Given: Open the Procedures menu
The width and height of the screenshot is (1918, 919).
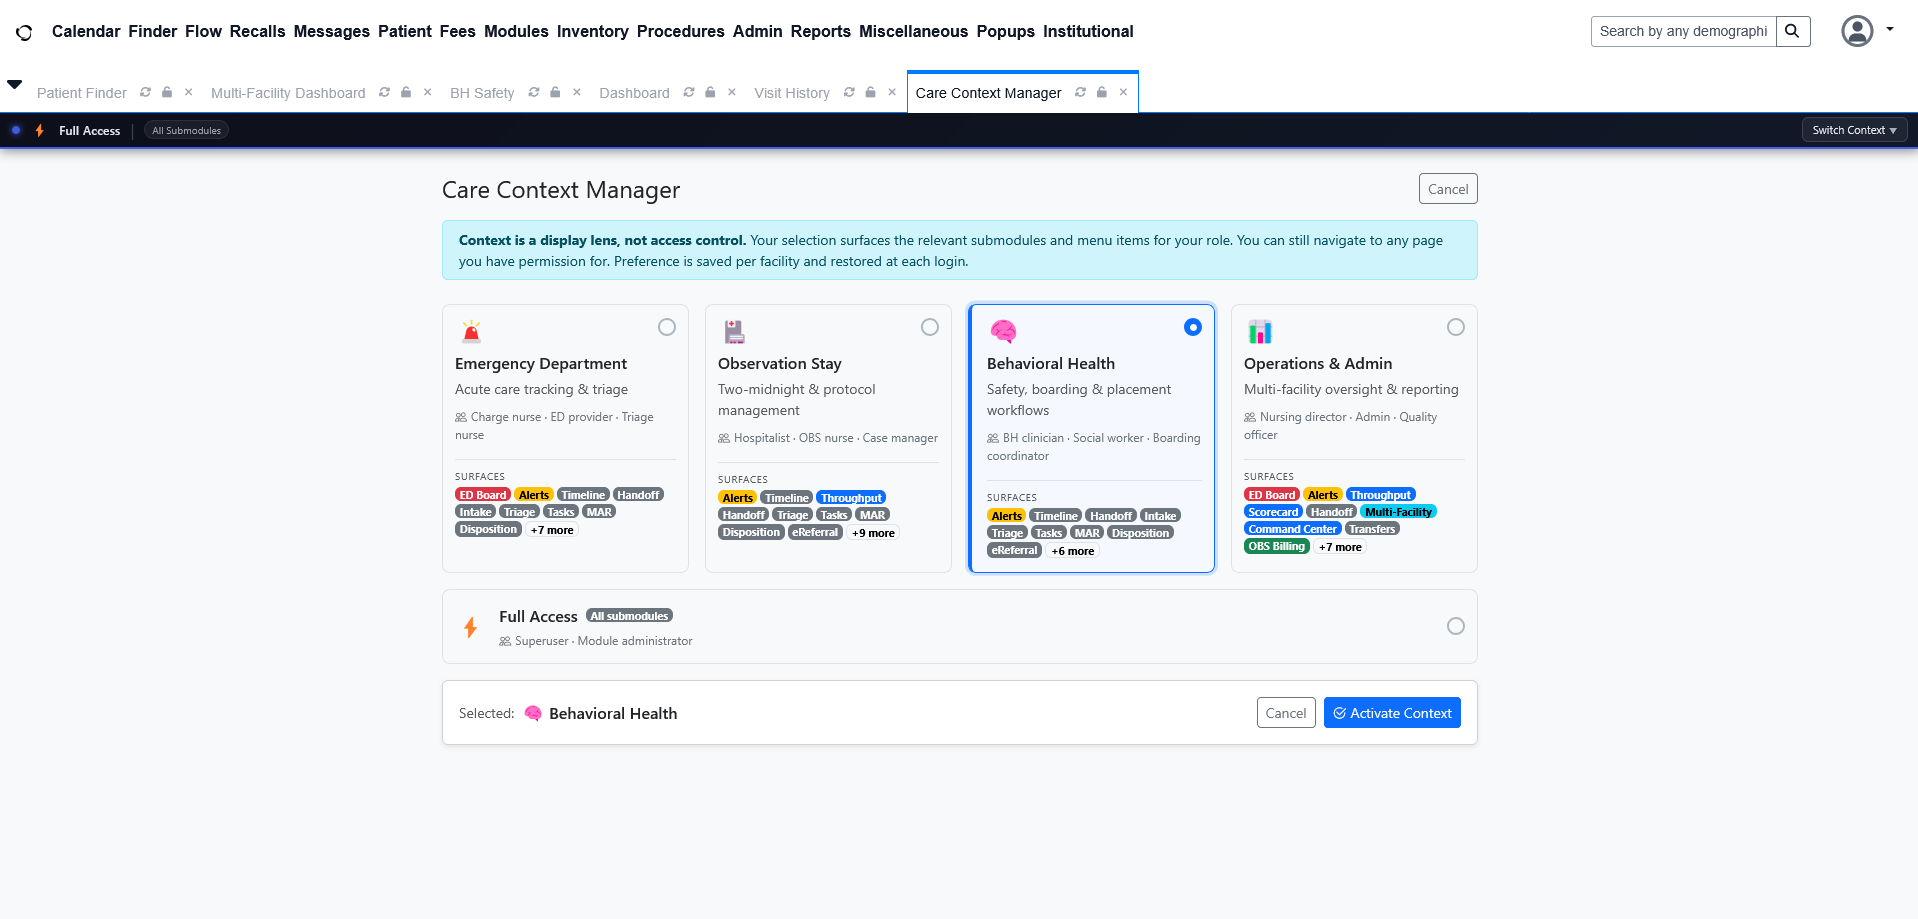Looking at the screenshot, I should point(680,31).
